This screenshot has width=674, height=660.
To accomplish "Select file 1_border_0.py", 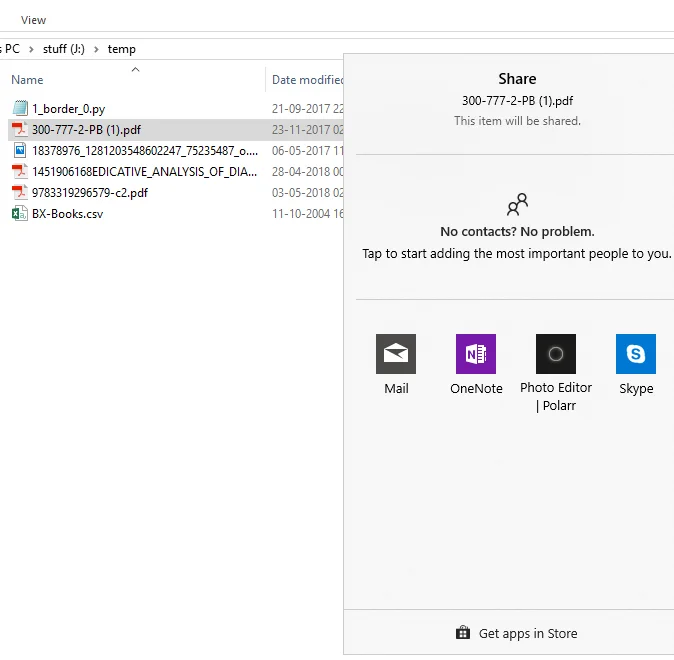I will [x=68, y=109].
